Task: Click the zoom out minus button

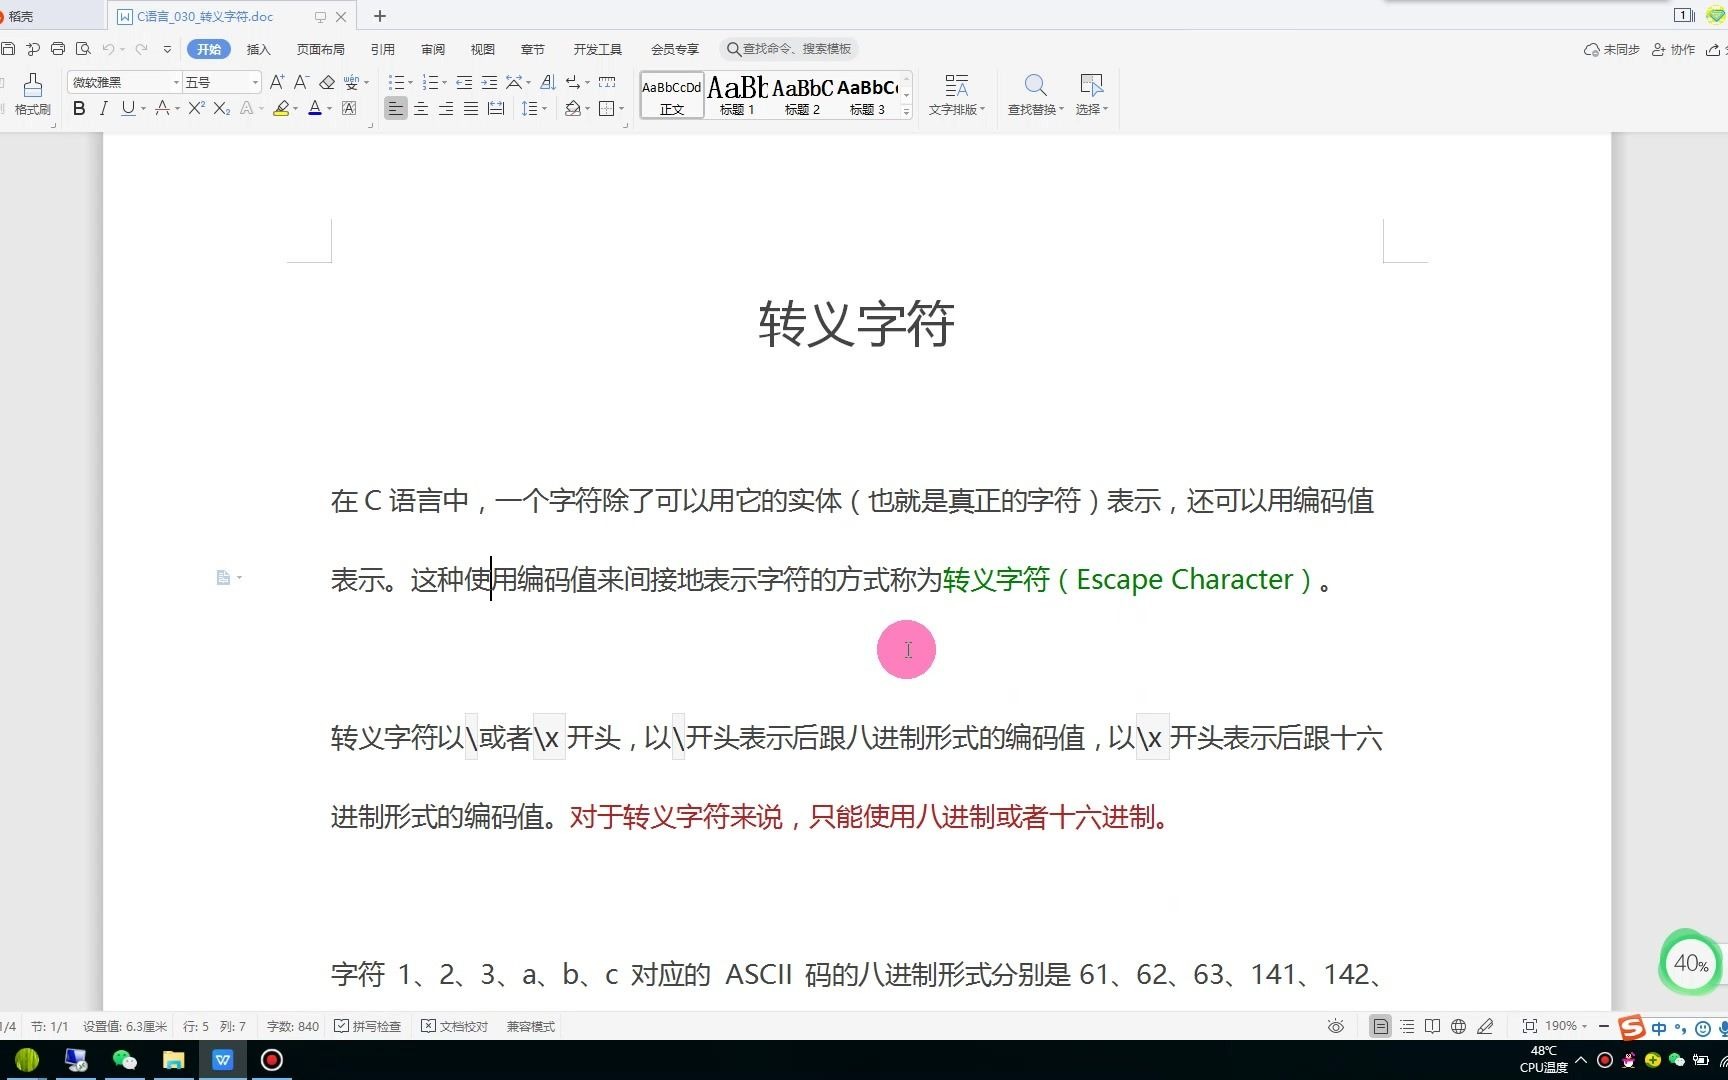Action: [1604, 1026]
